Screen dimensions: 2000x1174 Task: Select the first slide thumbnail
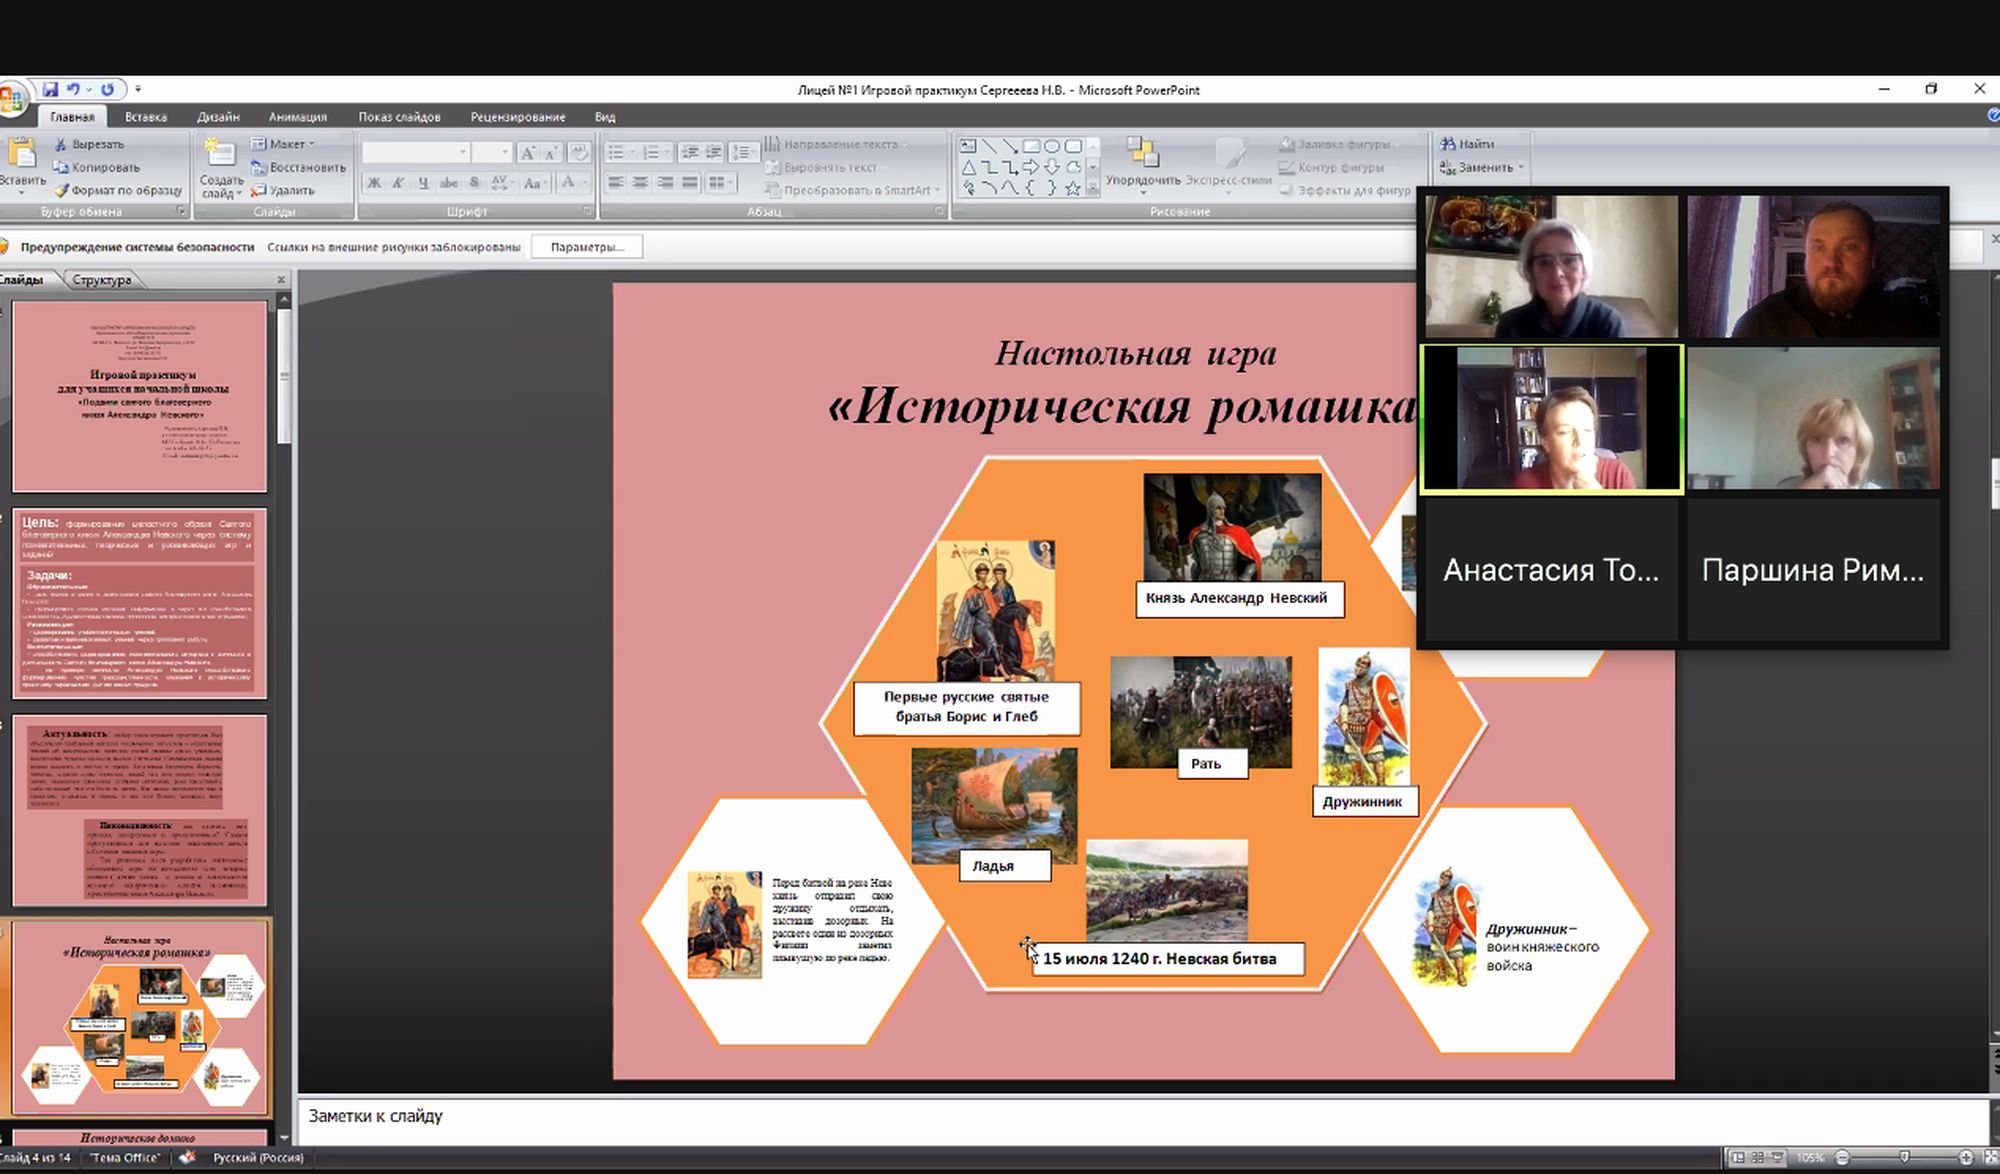point(140,396)
